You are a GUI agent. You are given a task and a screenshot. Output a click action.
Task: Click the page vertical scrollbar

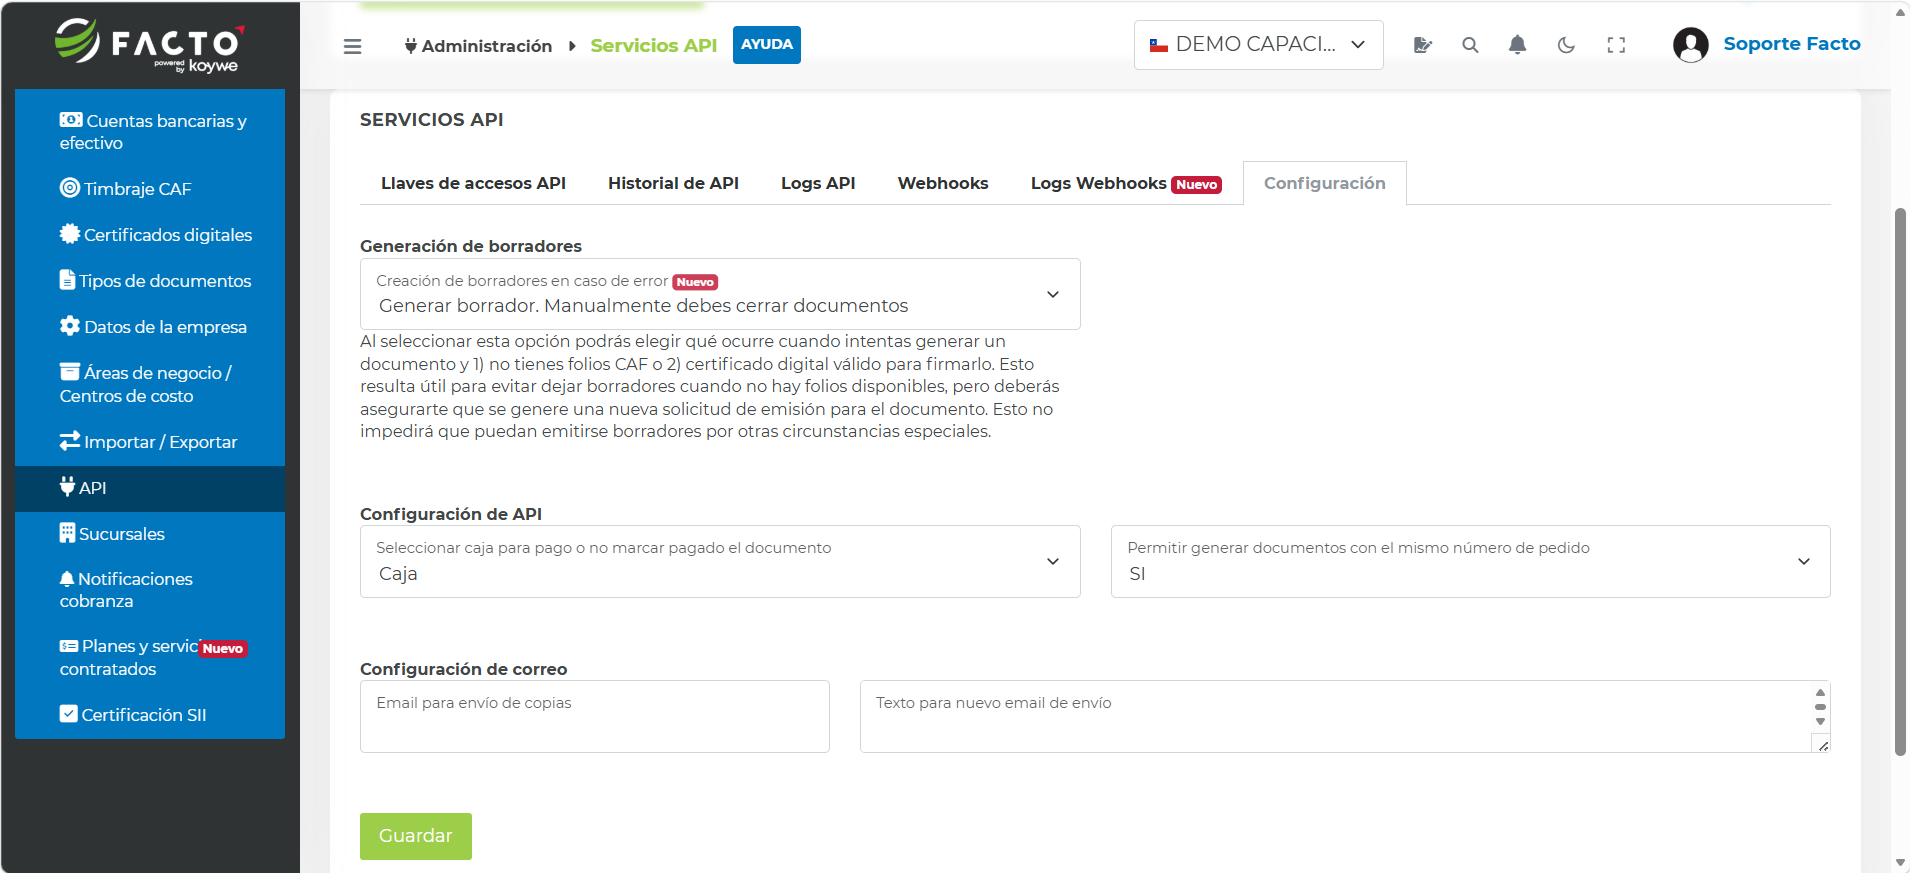[x=1900, y=480]
